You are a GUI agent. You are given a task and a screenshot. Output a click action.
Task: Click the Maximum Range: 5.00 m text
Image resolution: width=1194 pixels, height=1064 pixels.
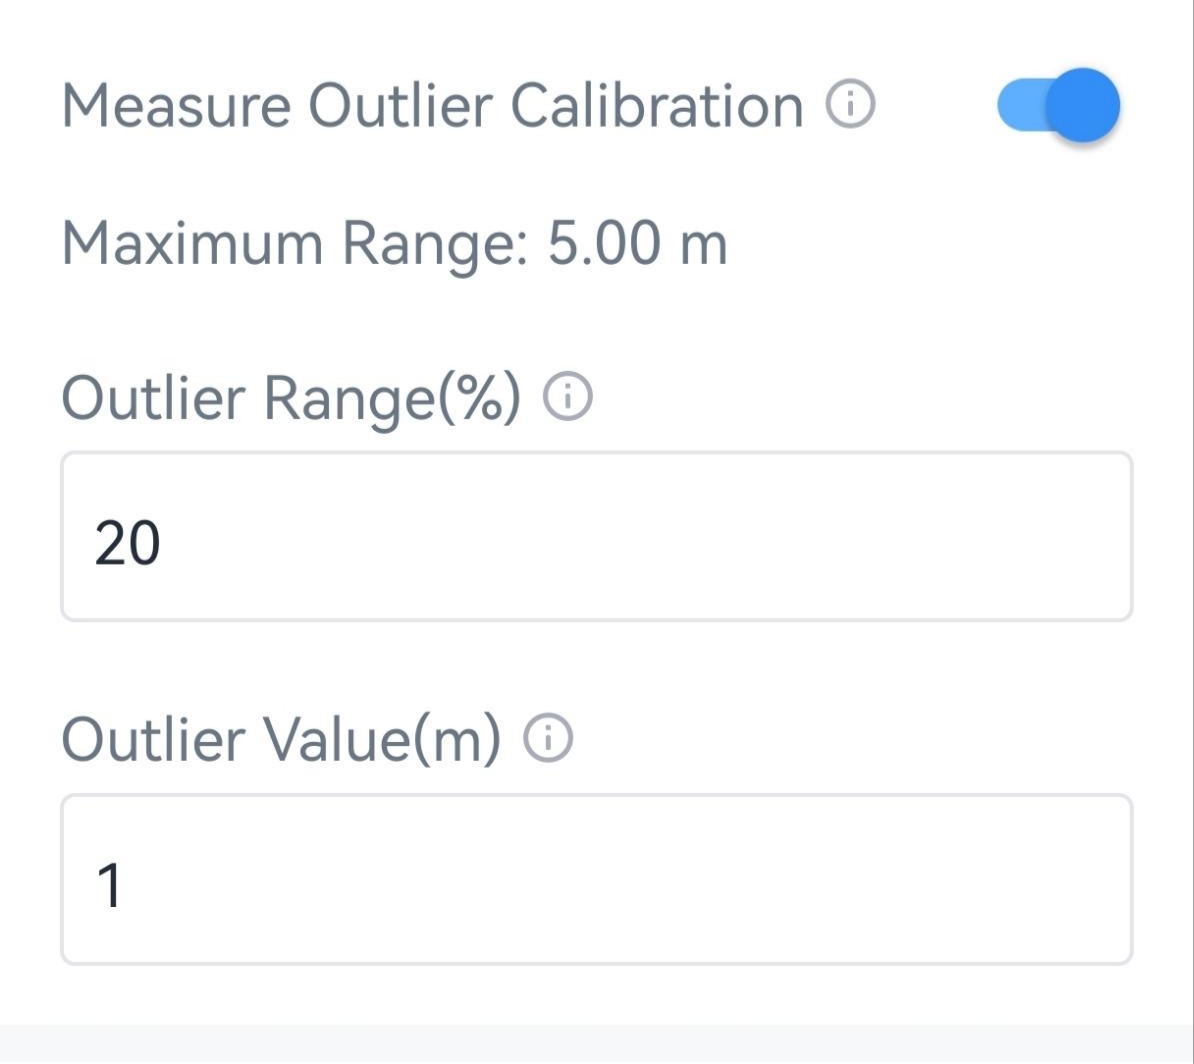pyautogui.click(x=394, y=243)
